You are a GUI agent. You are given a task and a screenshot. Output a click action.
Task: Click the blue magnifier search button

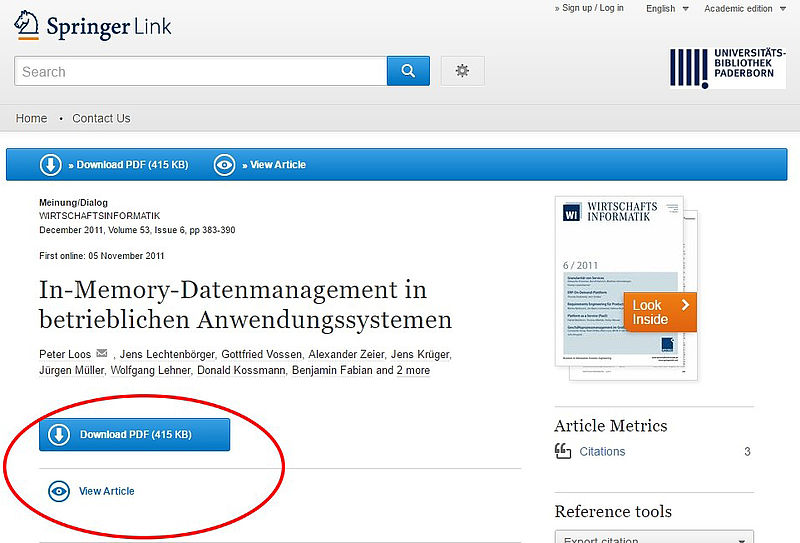tap(408, 71)
